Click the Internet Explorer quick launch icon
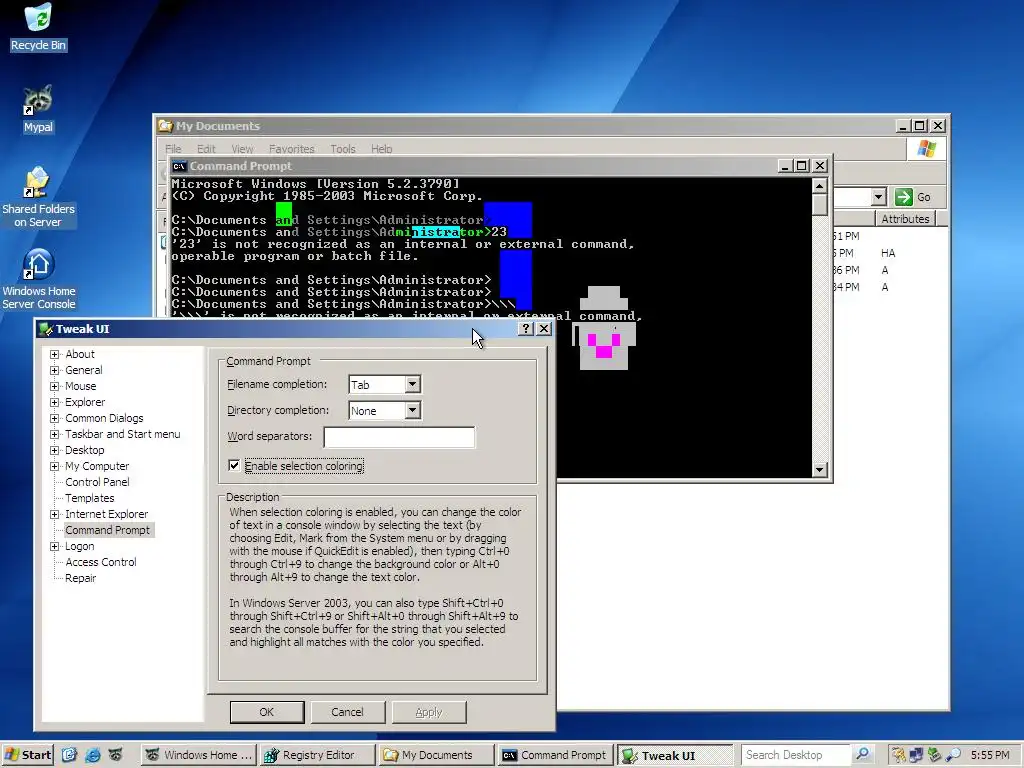This screenshot has height=768, width=1024. (93, 755)
